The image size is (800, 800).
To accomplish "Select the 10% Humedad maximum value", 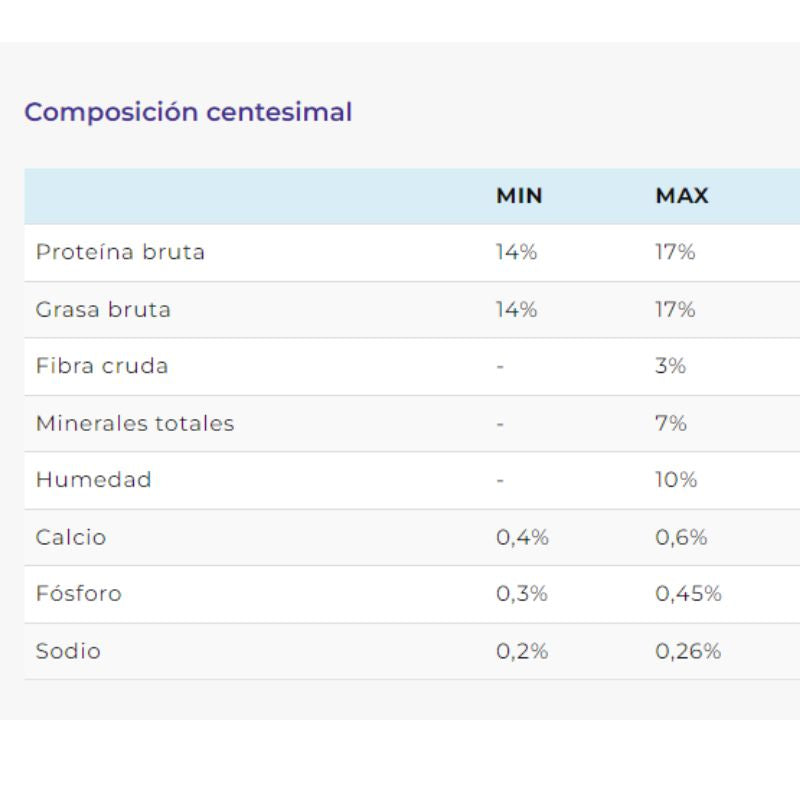I will click(x=676, y=480).
